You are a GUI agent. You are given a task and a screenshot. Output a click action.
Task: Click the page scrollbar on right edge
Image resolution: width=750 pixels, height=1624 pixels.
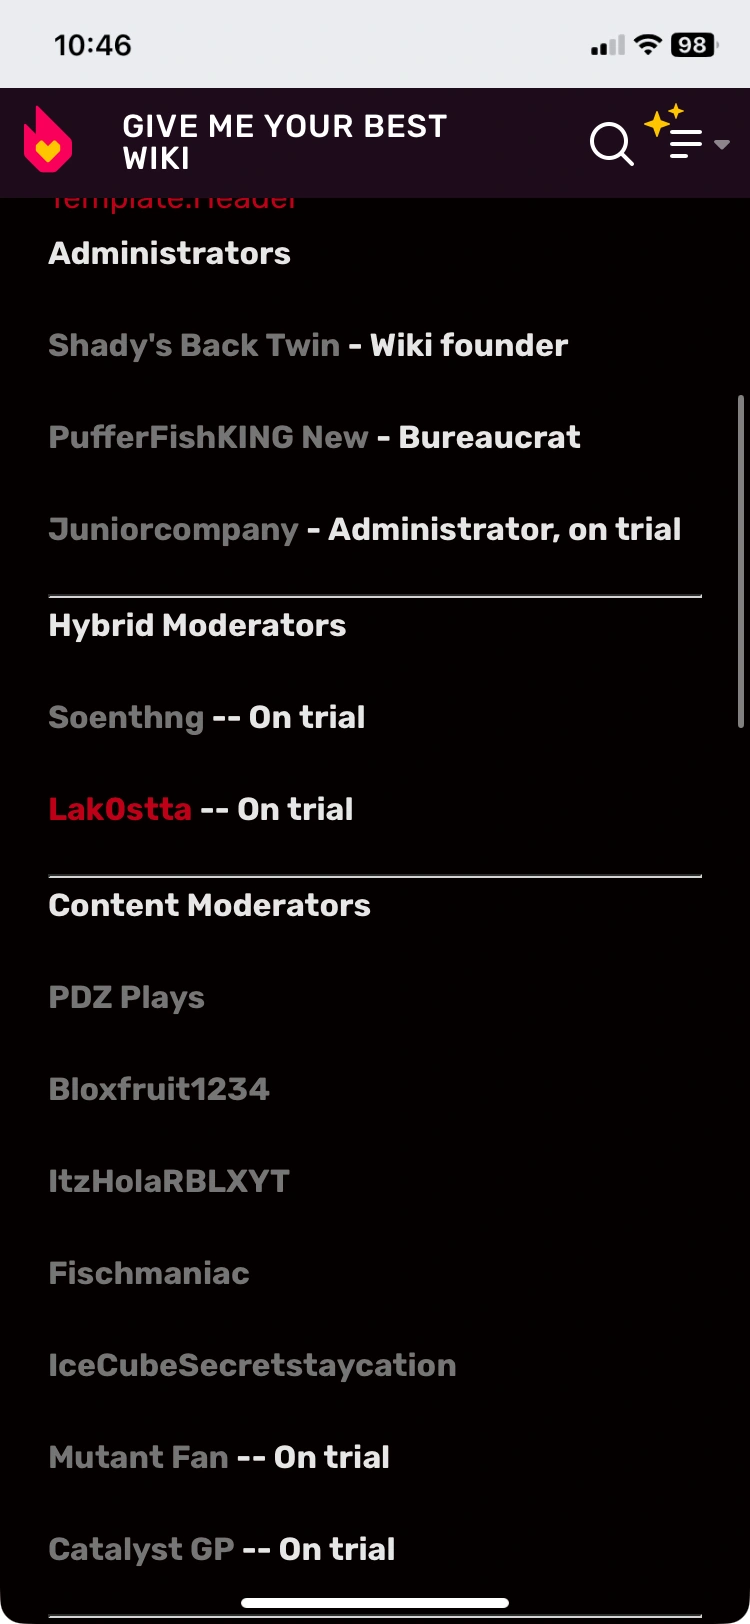[740, 560]
